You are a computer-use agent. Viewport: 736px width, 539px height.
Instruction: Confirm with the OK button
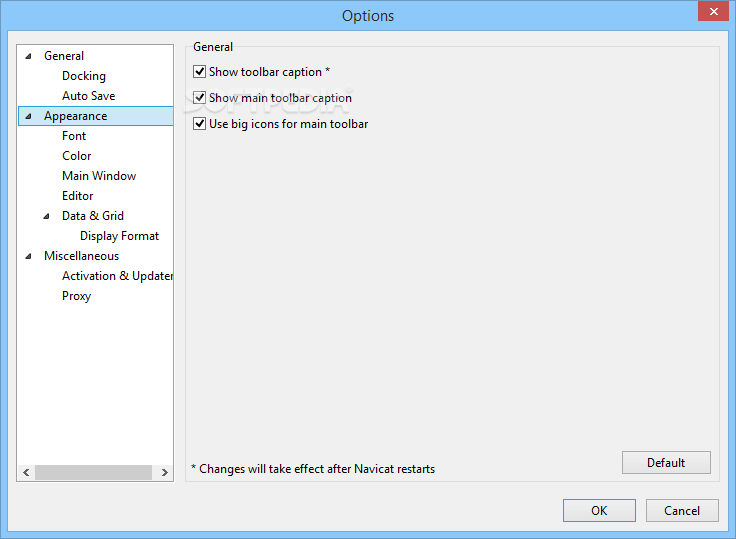coord(599,511)
